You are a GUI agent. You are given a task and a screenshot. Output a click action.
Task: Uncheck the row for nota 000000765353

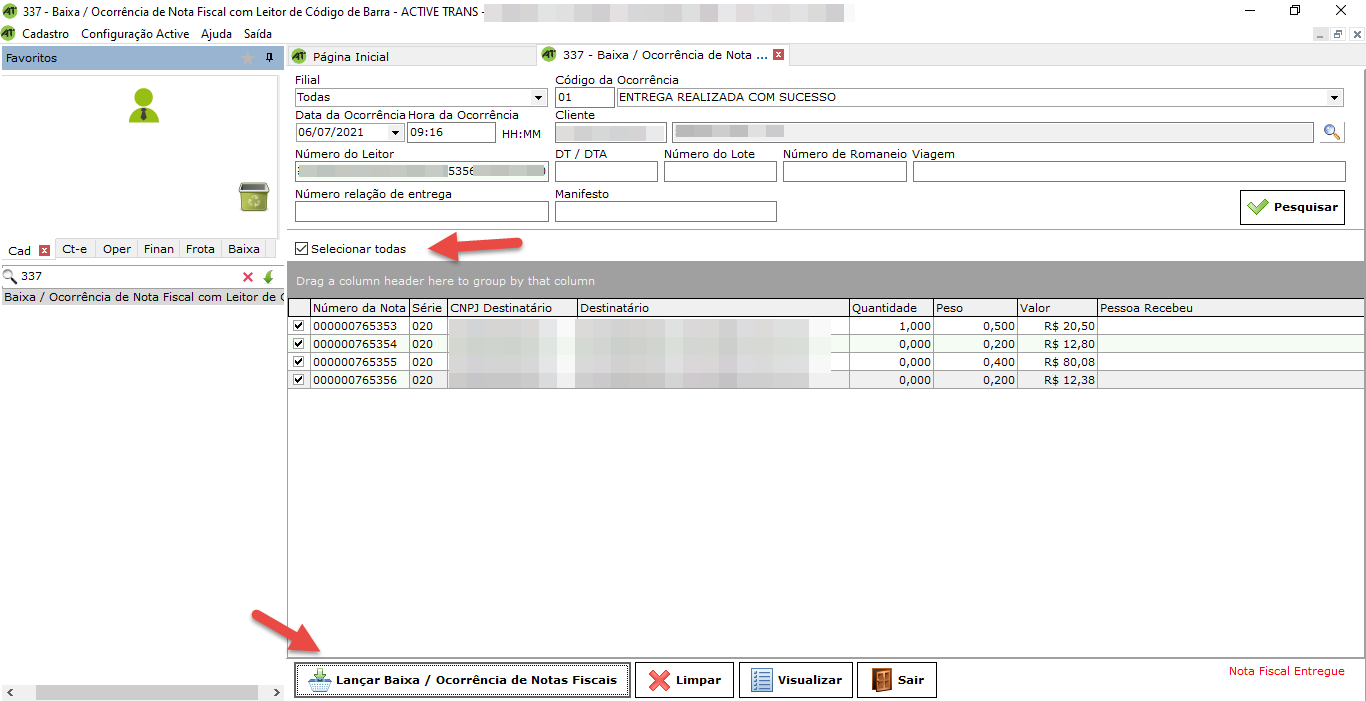tap(298, 326)
